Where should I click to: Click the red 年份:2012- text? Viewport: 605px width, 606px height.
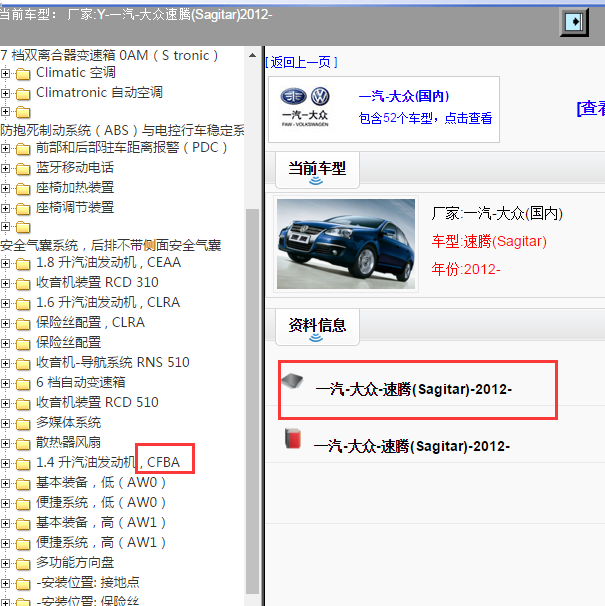[466, 269]
